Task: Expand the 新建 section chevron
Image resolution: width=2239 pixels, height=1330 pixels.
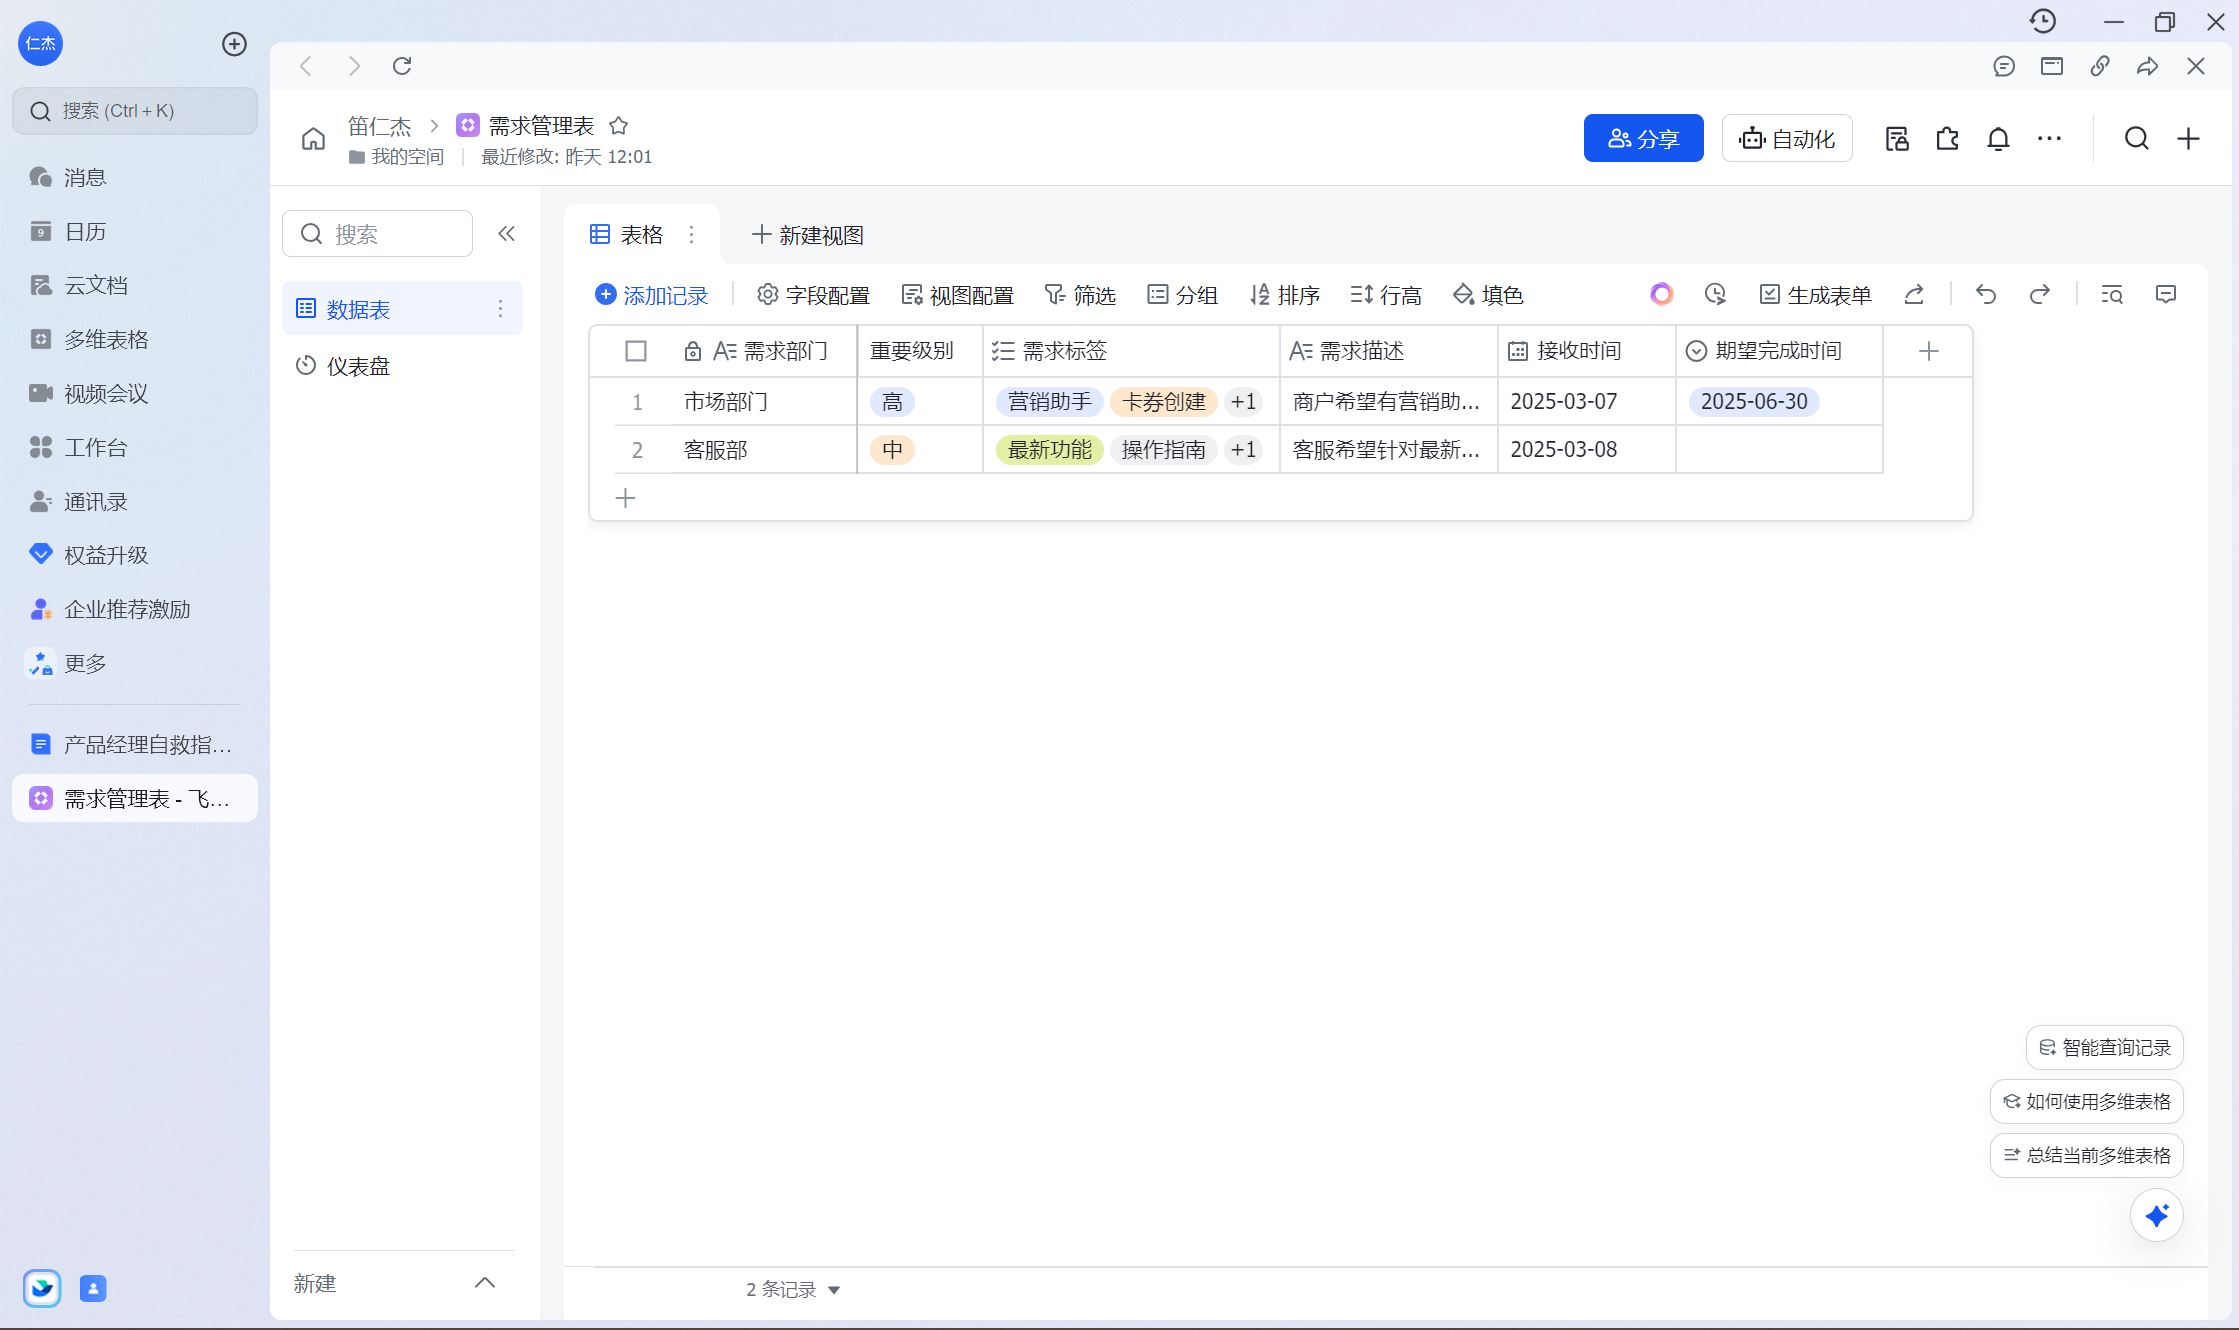Action: coord(485,1283)
